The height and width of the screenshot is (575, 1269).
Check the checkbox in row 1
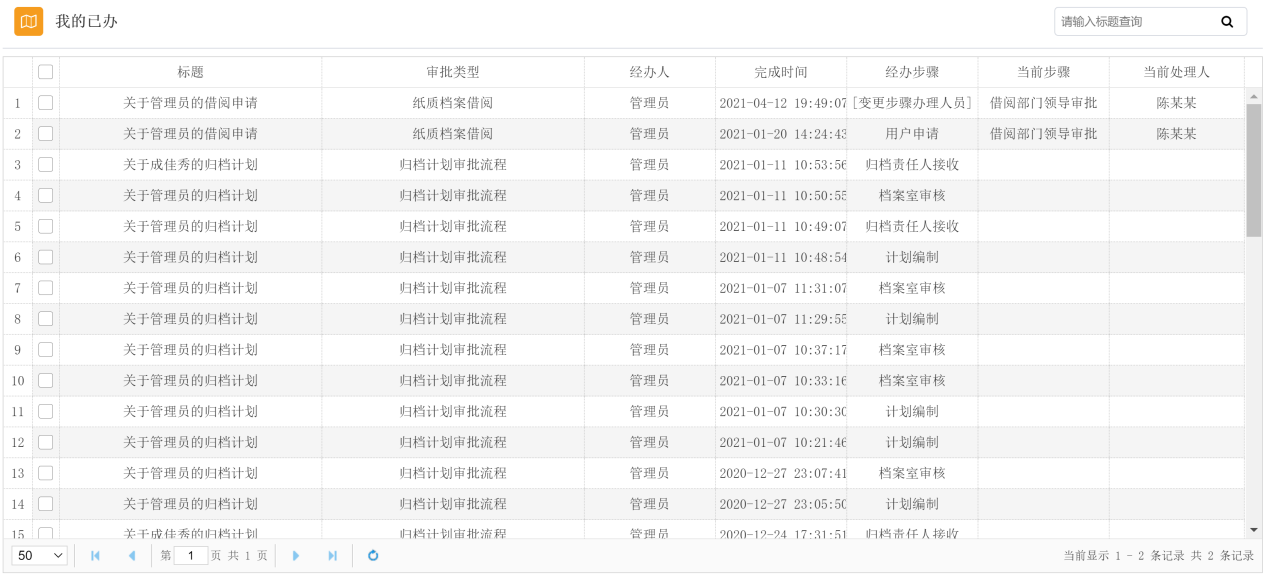point(46,103)
